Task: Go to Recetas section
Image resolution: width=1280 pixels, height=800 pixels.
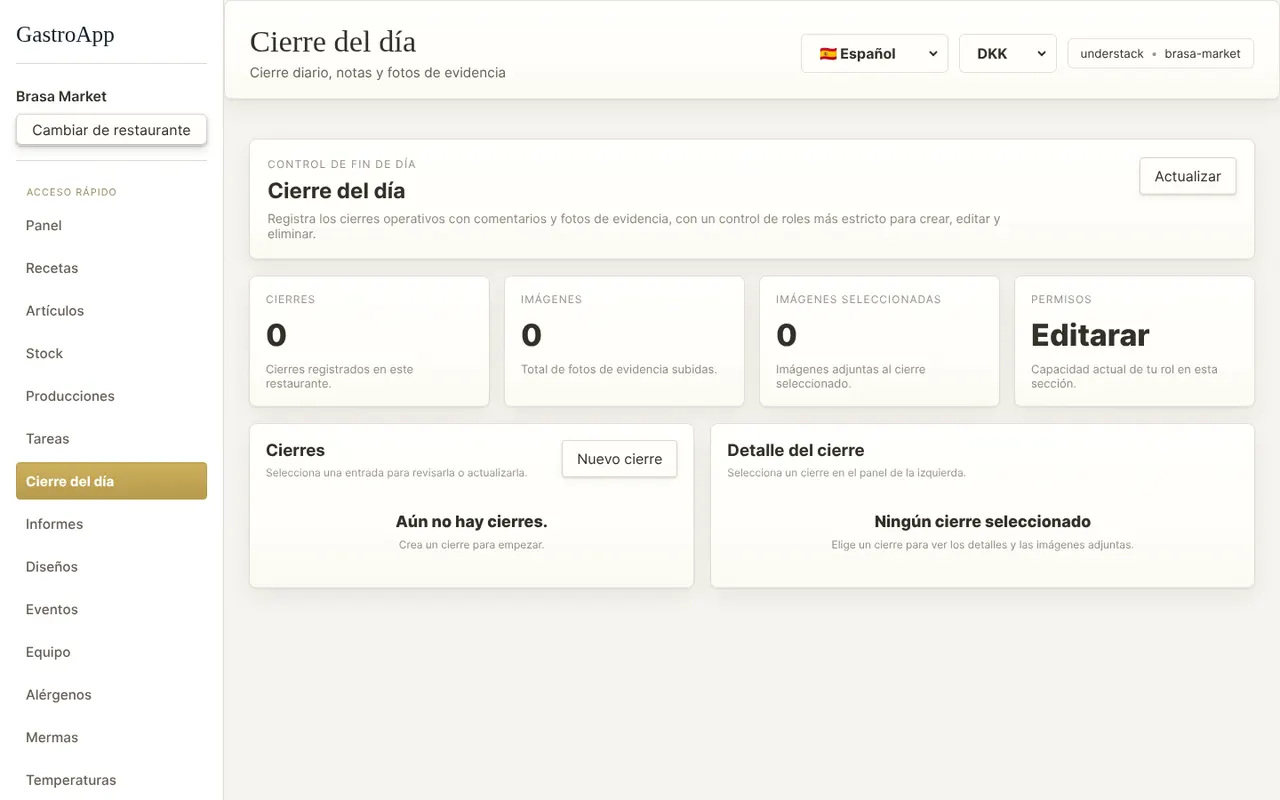Action: pos(111,268)
